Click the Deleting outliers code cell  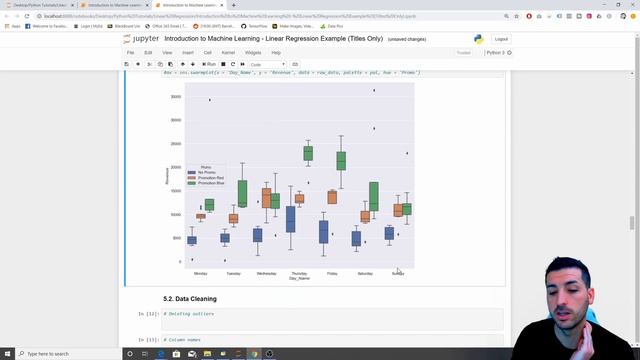333,319
